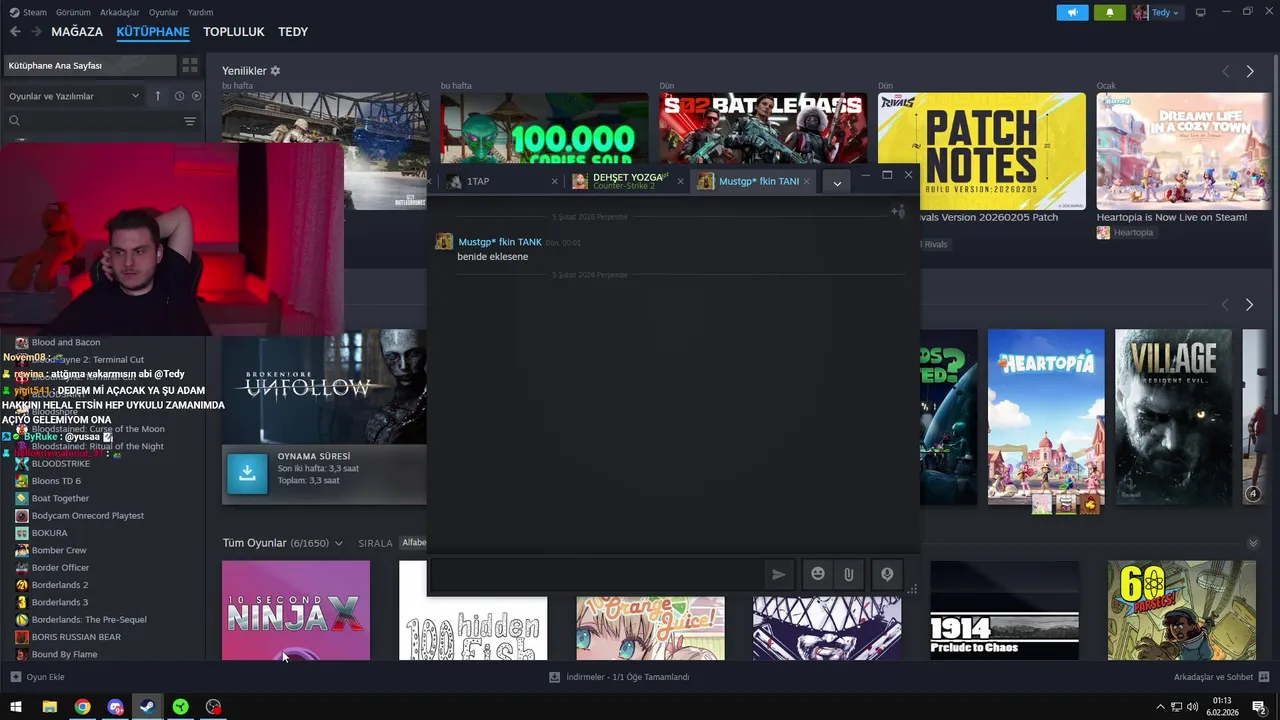Open the Oyunlar ve Yazılımlar filter dropdown
Image resolution: width=1280 pixels, height=720 pixels.
point(74,96)
